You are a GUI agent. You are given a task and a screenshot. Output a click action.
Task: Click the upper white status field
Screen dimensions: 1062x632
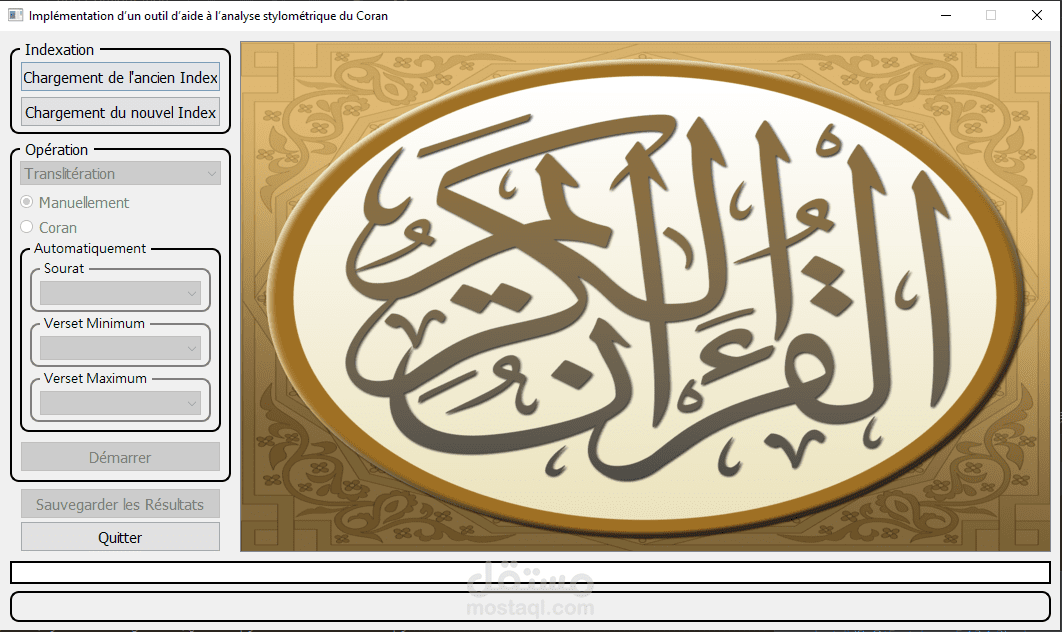(x=530, y=572)
